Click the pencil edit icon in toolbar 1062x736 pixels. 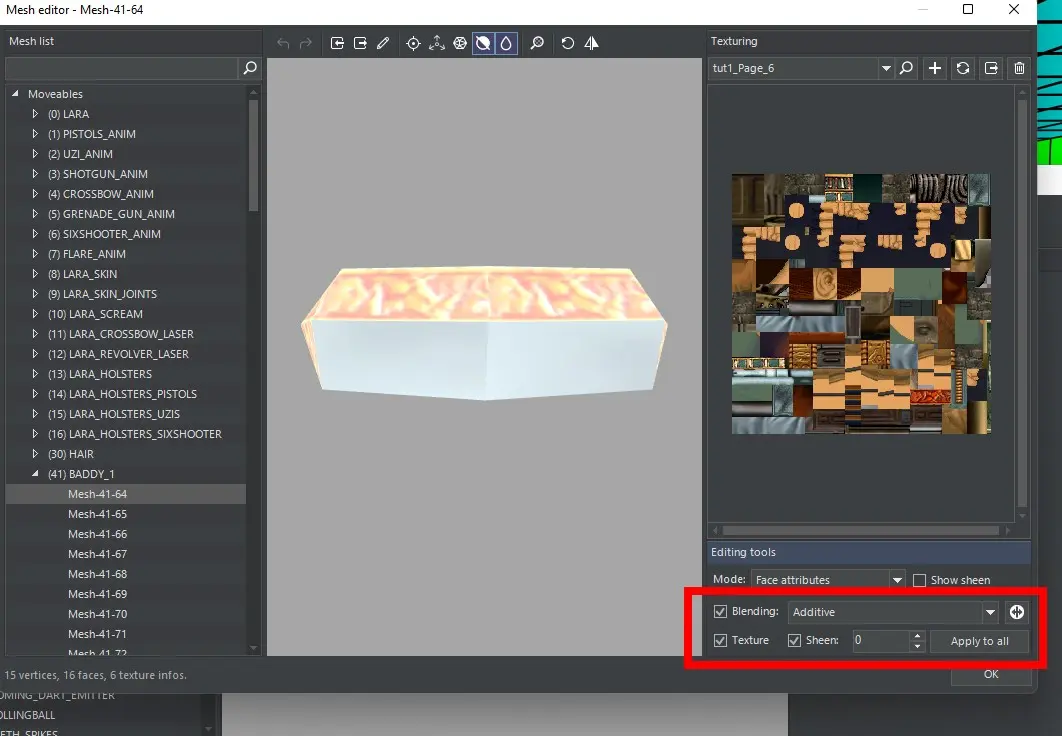pyautogui.click(x=384, y=43)
